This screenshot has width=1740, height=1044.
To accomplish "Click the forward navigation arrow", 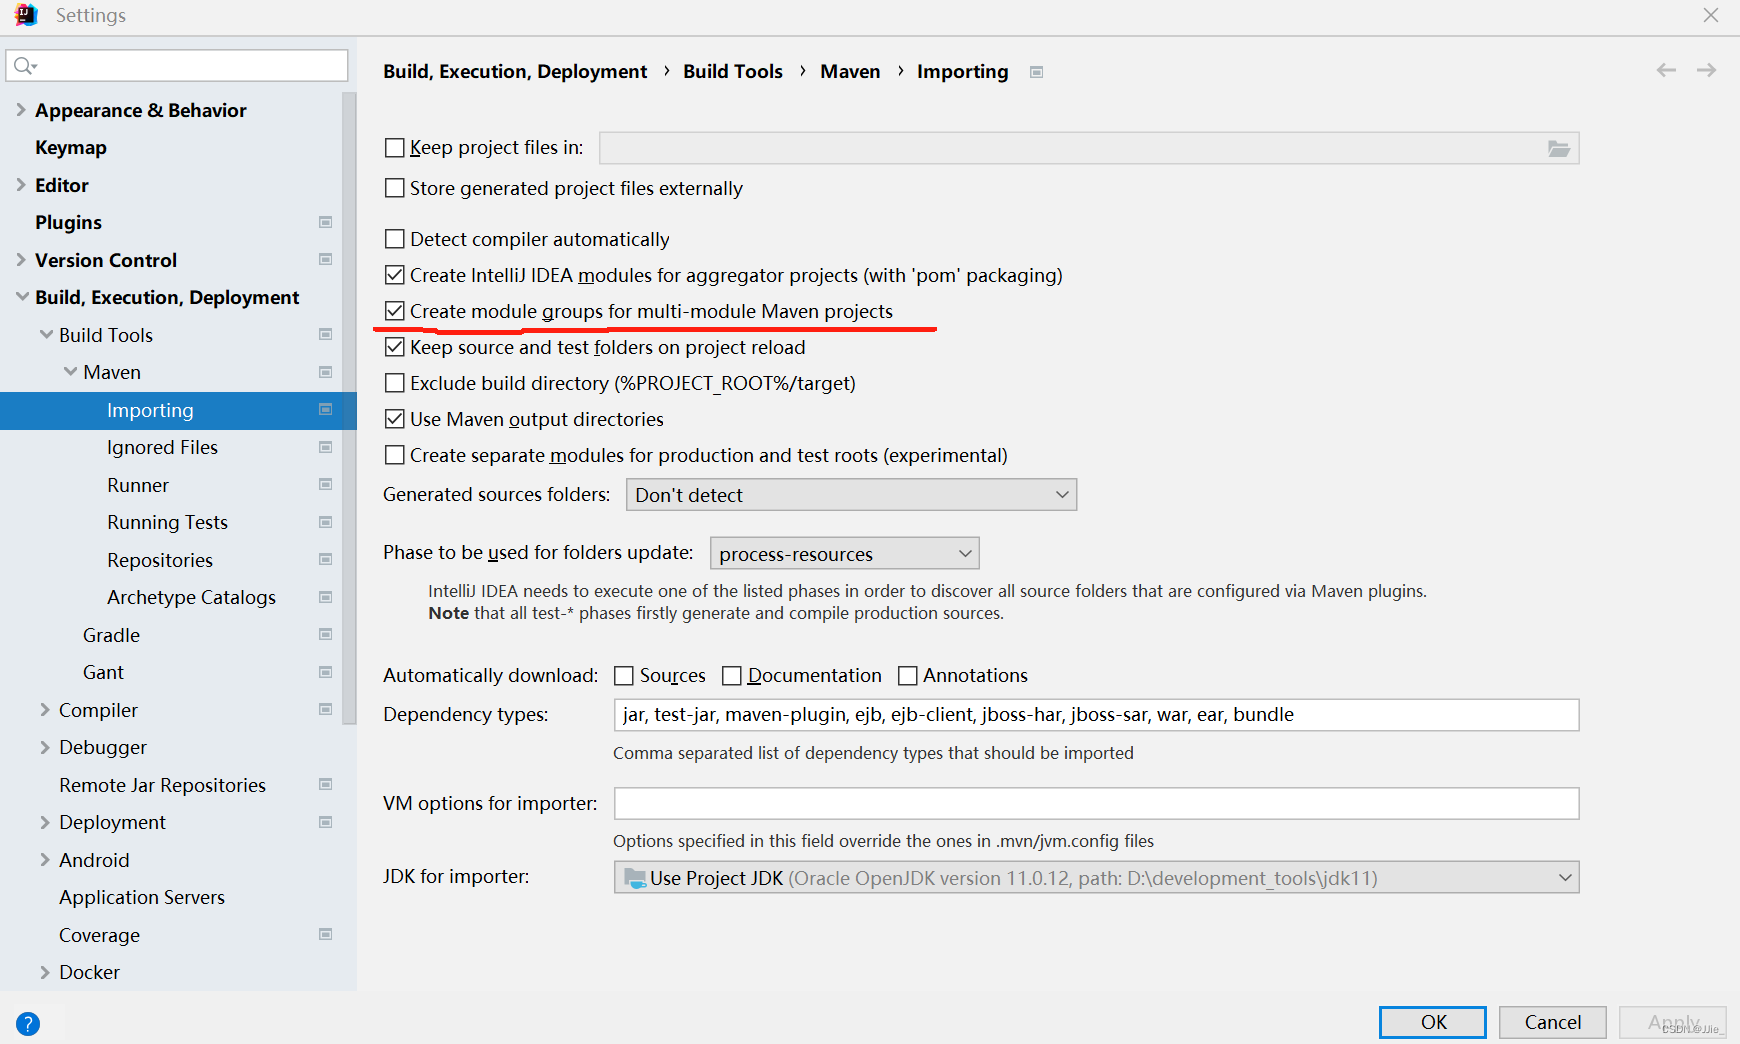I will (x=1706, y=70).
